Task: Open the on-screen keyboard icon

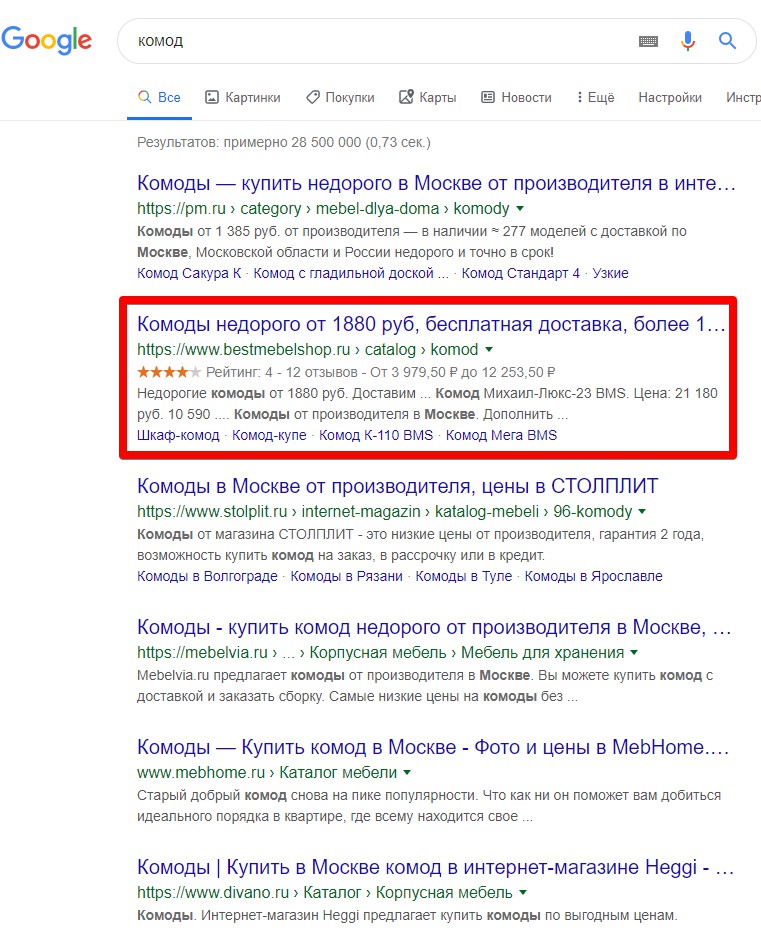Action: point(648,41)
